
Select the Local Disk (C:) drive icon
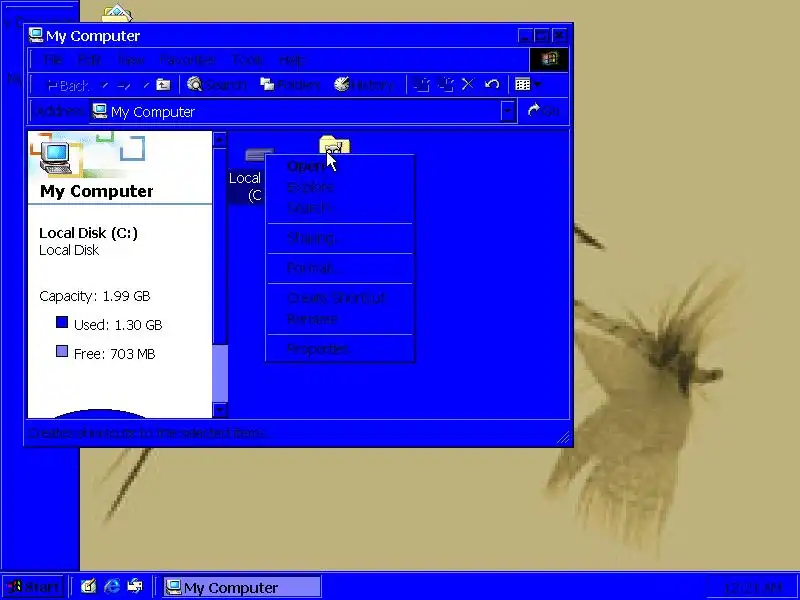point(259,153)
